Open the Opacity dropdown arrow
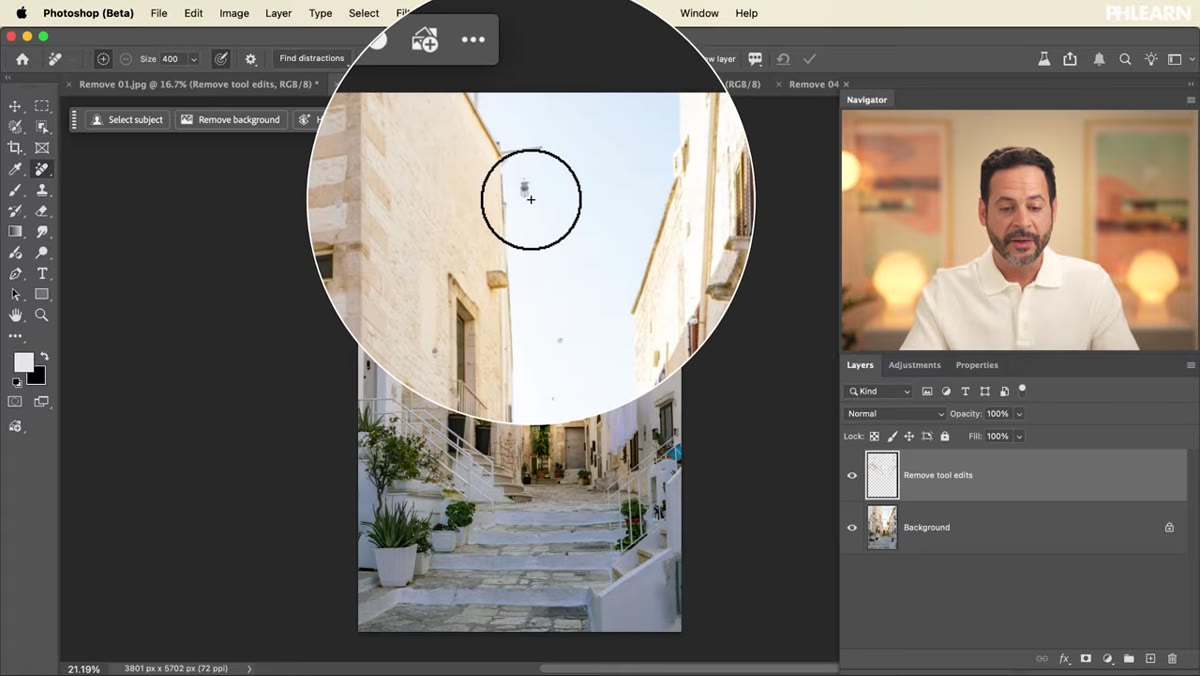The width and height of the screenshot is (1200, 676). (x=1019, y=413)
